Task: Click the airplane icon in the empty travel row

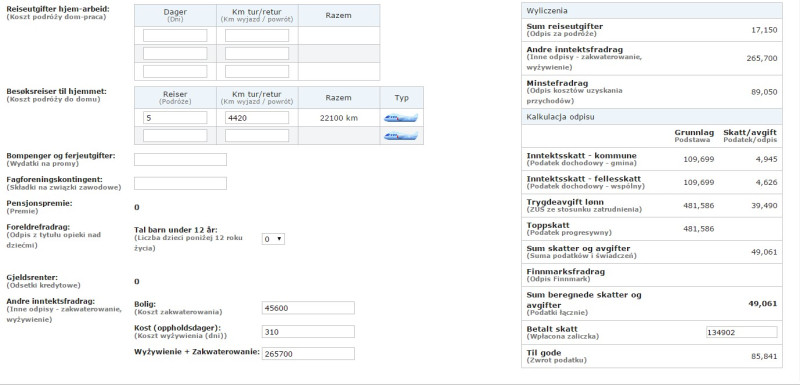Action: point(401,136)
